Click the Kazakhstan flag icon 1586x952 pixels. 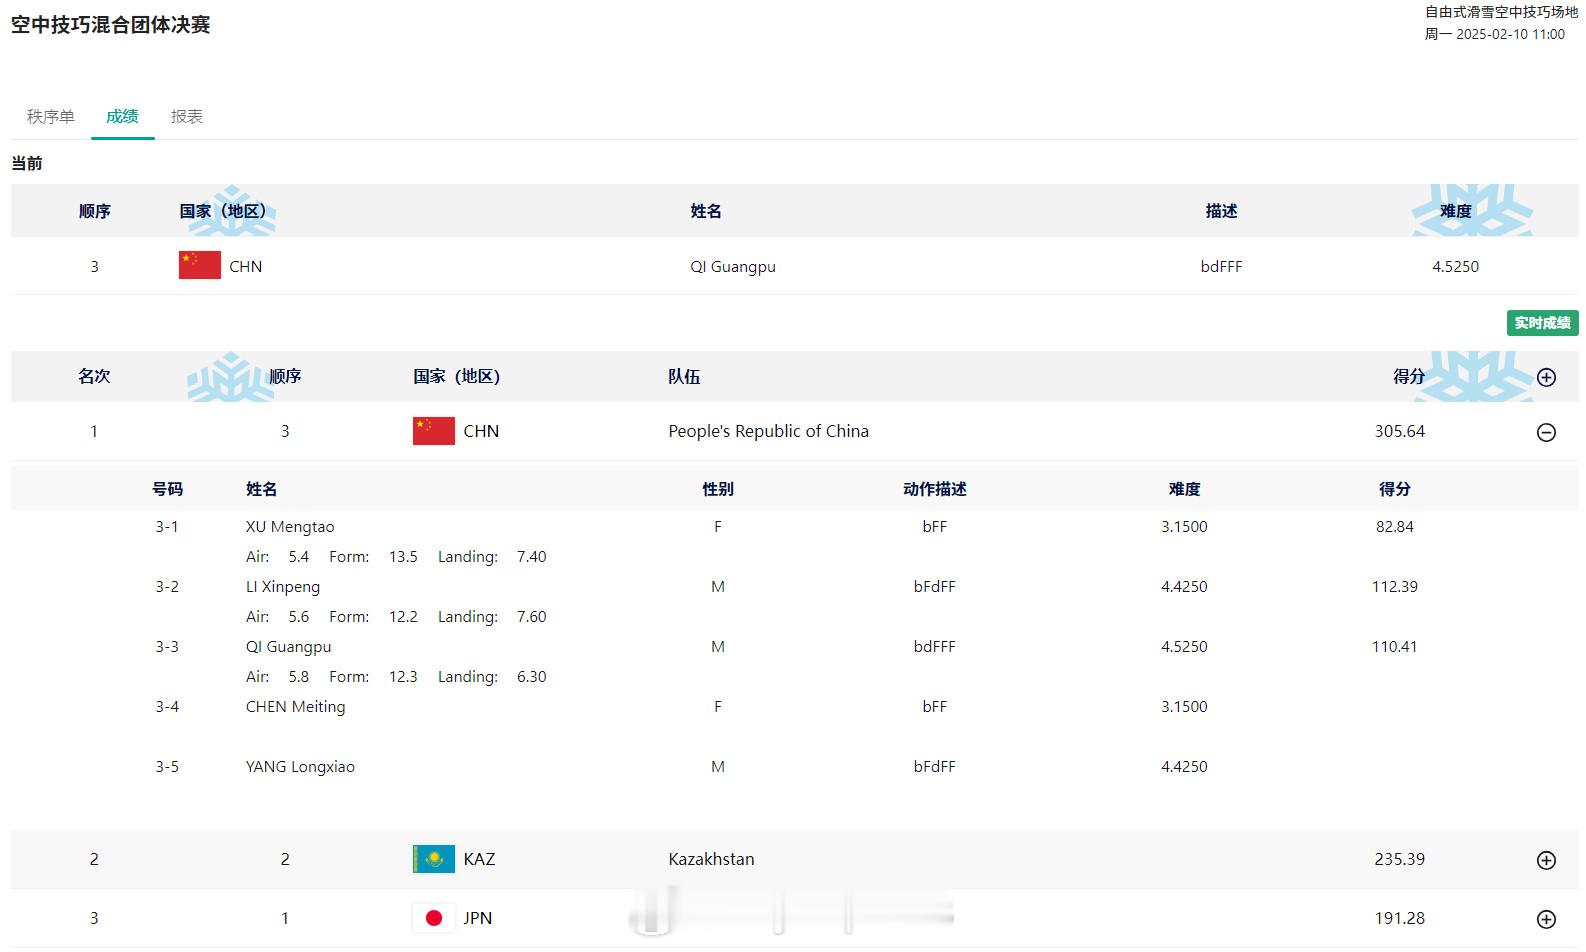pyautogui.click(x=434, y=859)
